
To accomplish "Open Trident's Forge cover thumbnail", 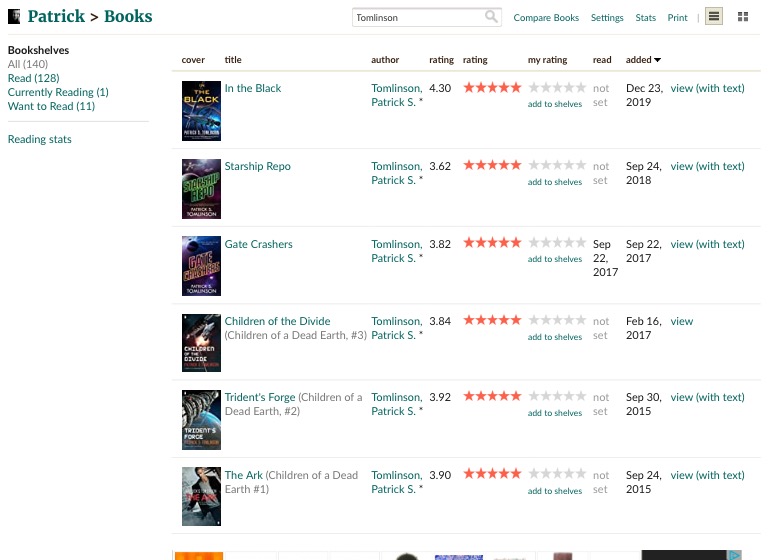I will click(201, 420).
